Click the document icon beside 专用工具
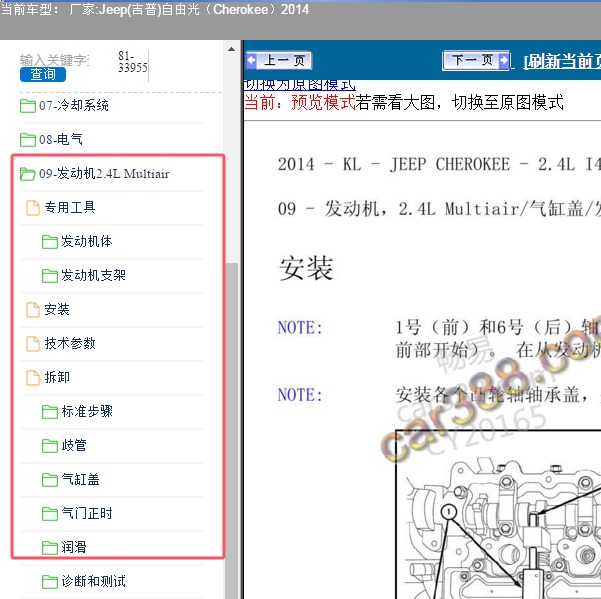Screen dimensions: 601x599 [x=33, y=208]
